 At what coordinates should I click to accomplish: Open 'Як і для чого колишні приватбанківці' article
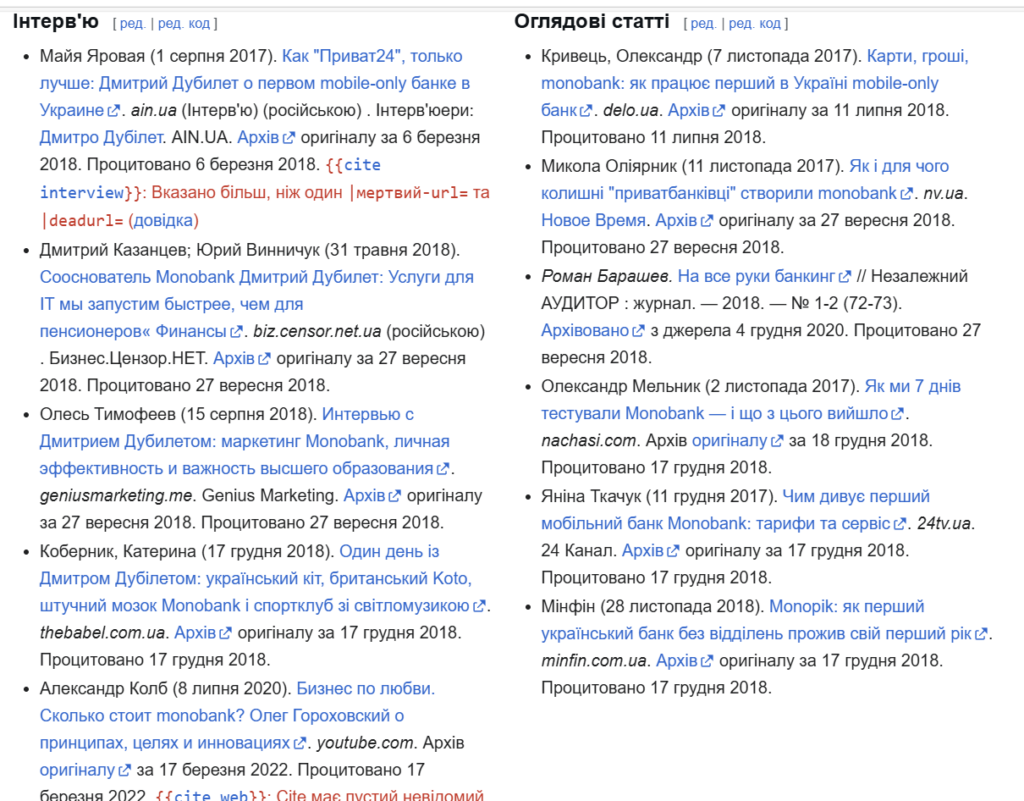click(744, 180)
